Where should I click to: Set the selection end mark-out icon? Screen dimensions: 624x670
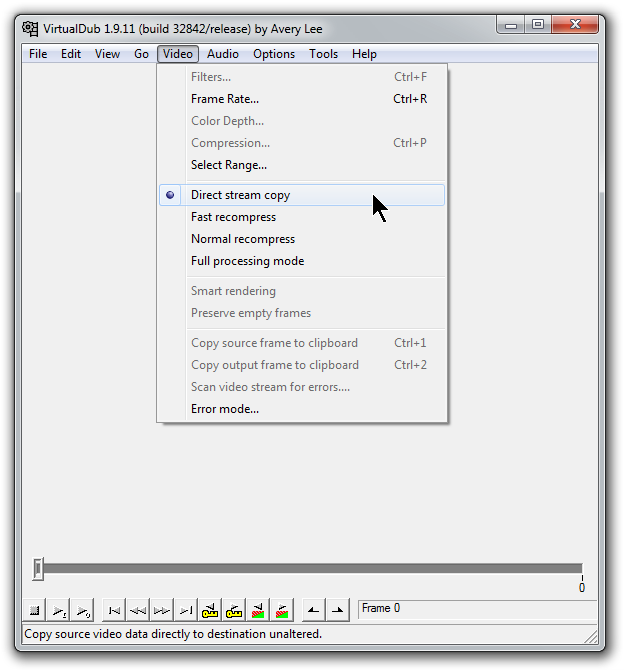(x=338, y=609)
